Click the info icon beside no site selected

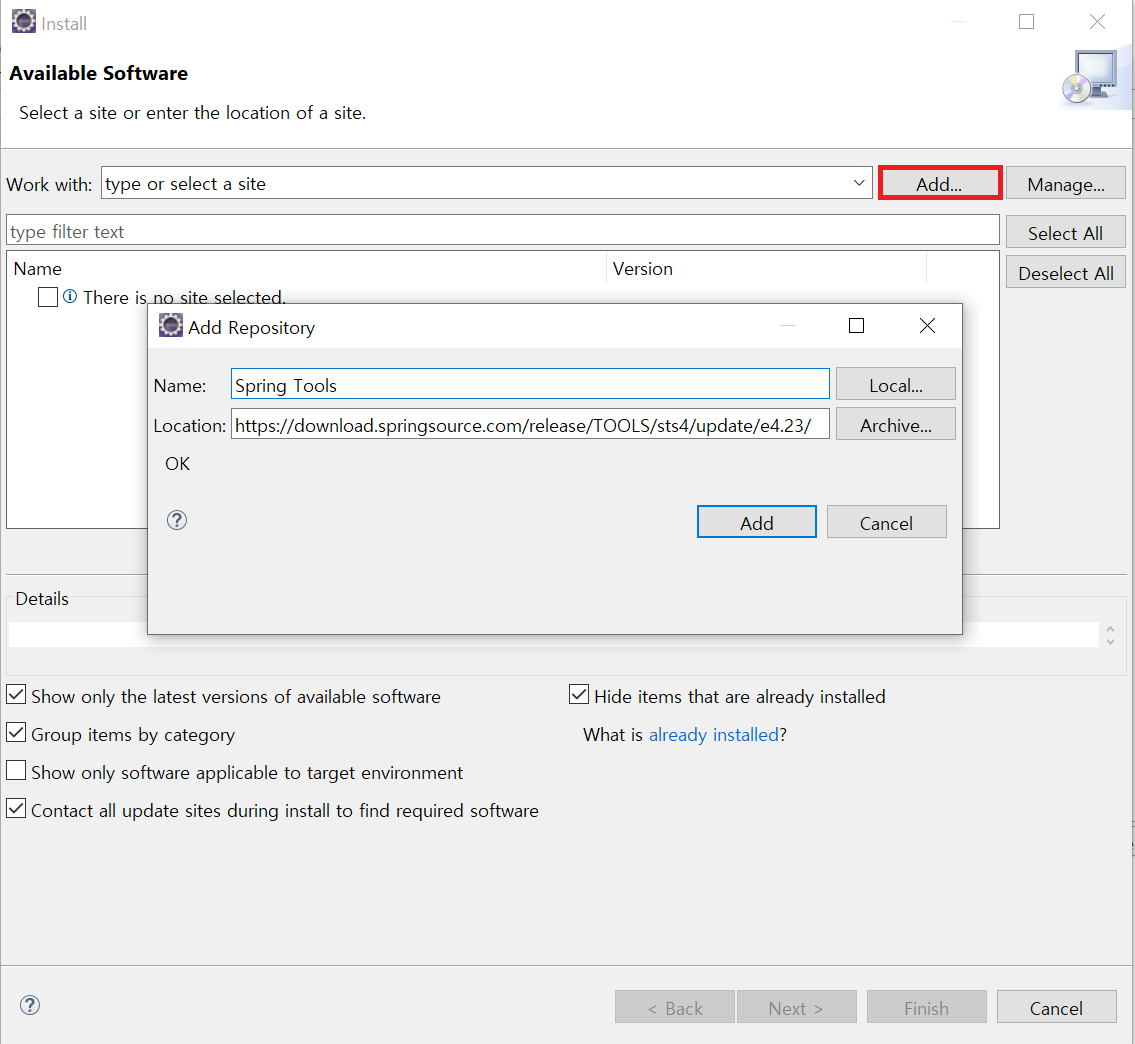(x=70, y=297)
